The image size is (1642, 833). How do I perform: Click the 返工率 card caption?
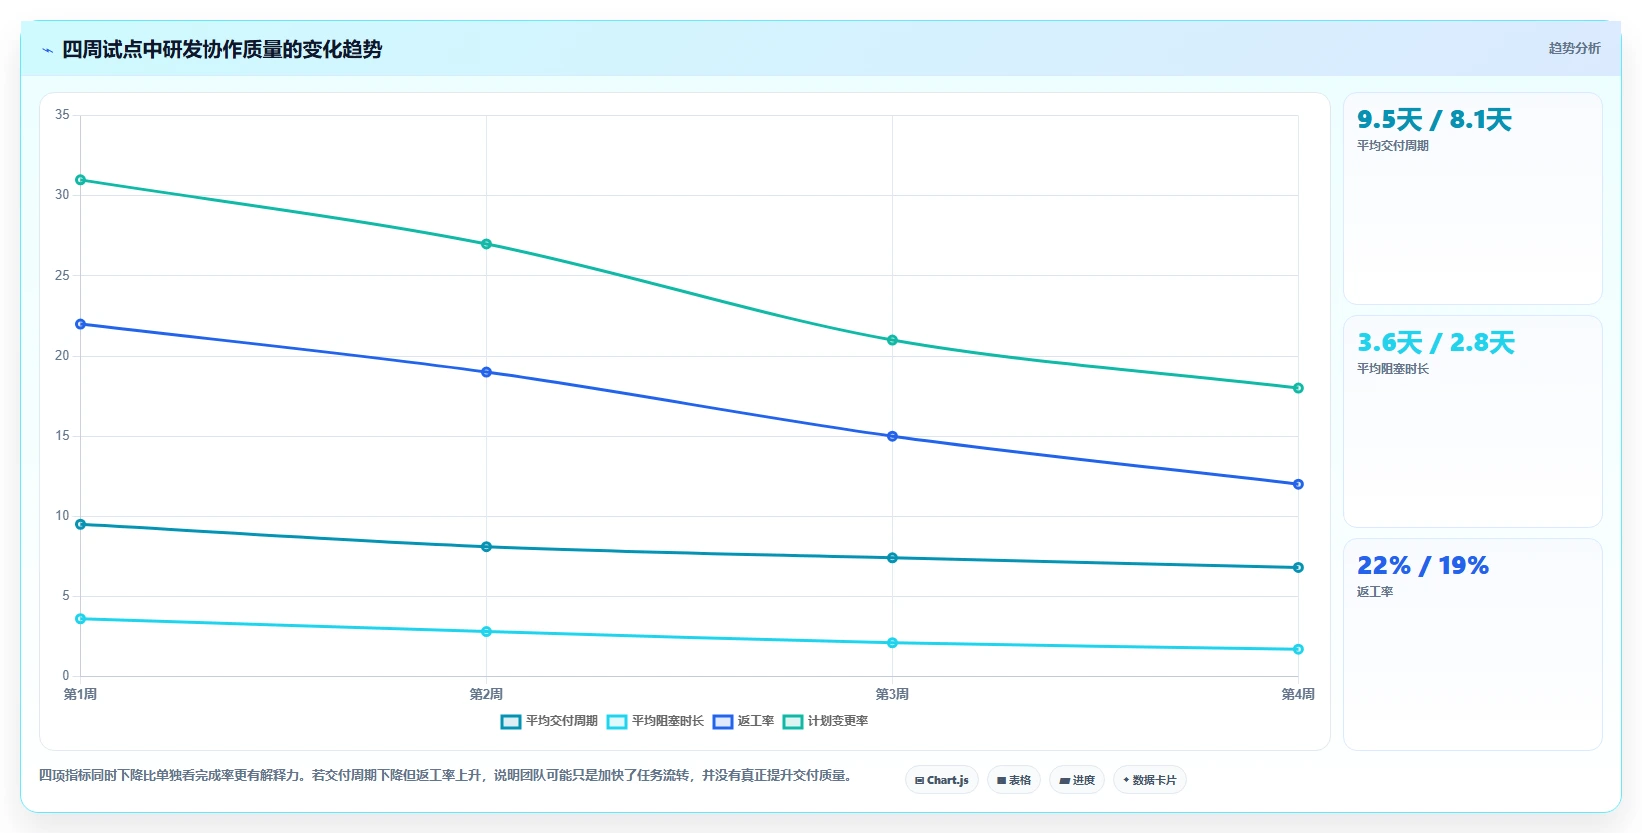1375,592
